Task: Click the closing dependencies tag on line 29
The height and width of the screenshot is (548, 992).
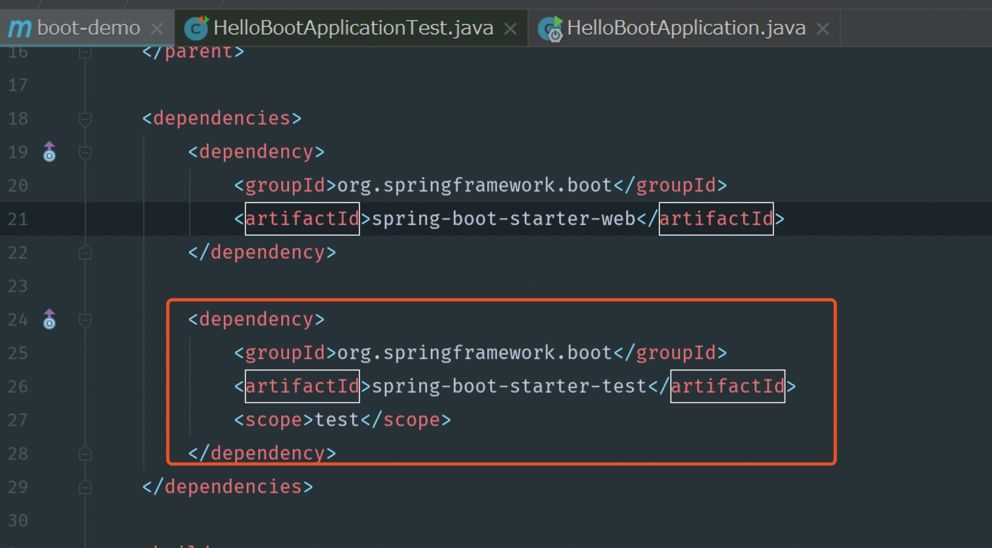Action: point(227,487)
